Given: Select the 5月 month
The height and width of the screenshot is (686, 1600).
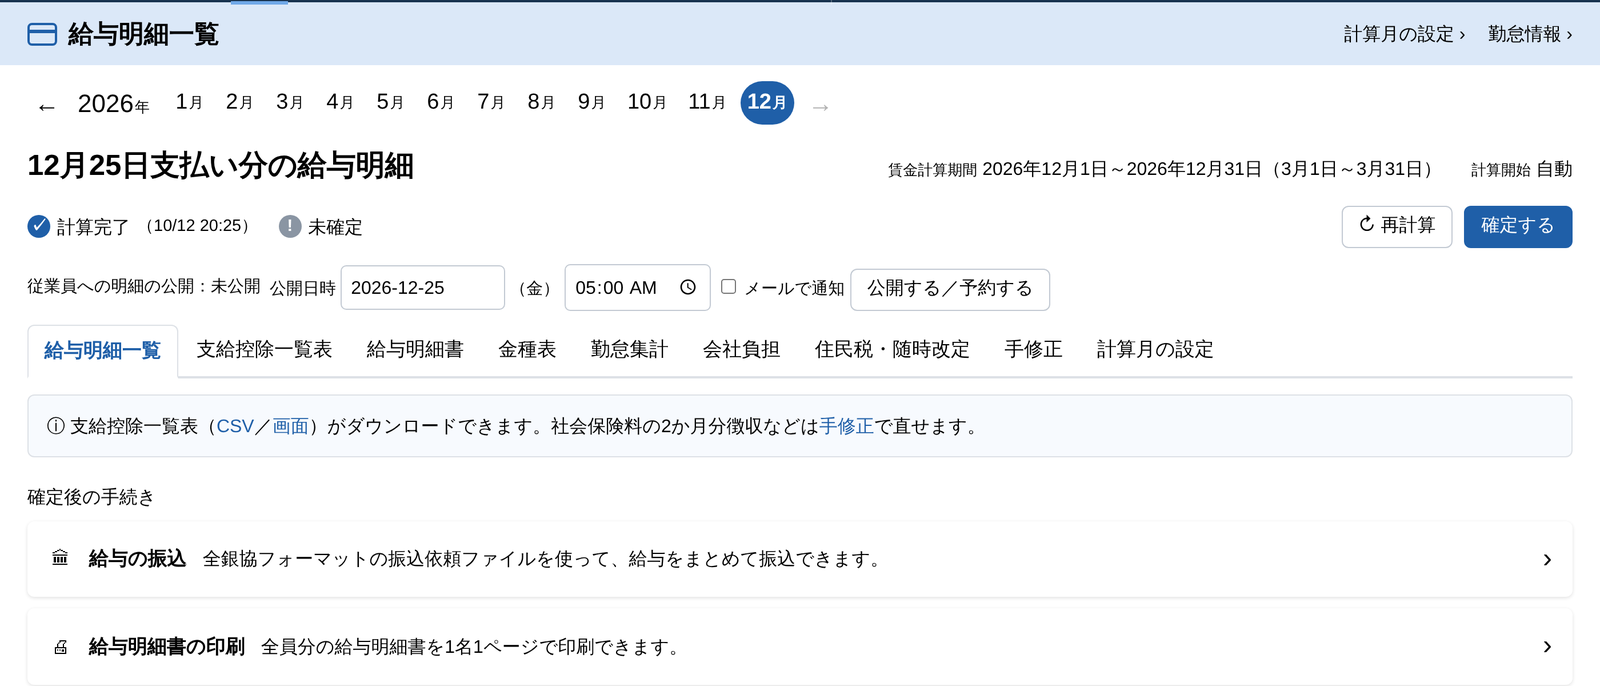Looking at the screenshot, I should click(x=390, y=102).
